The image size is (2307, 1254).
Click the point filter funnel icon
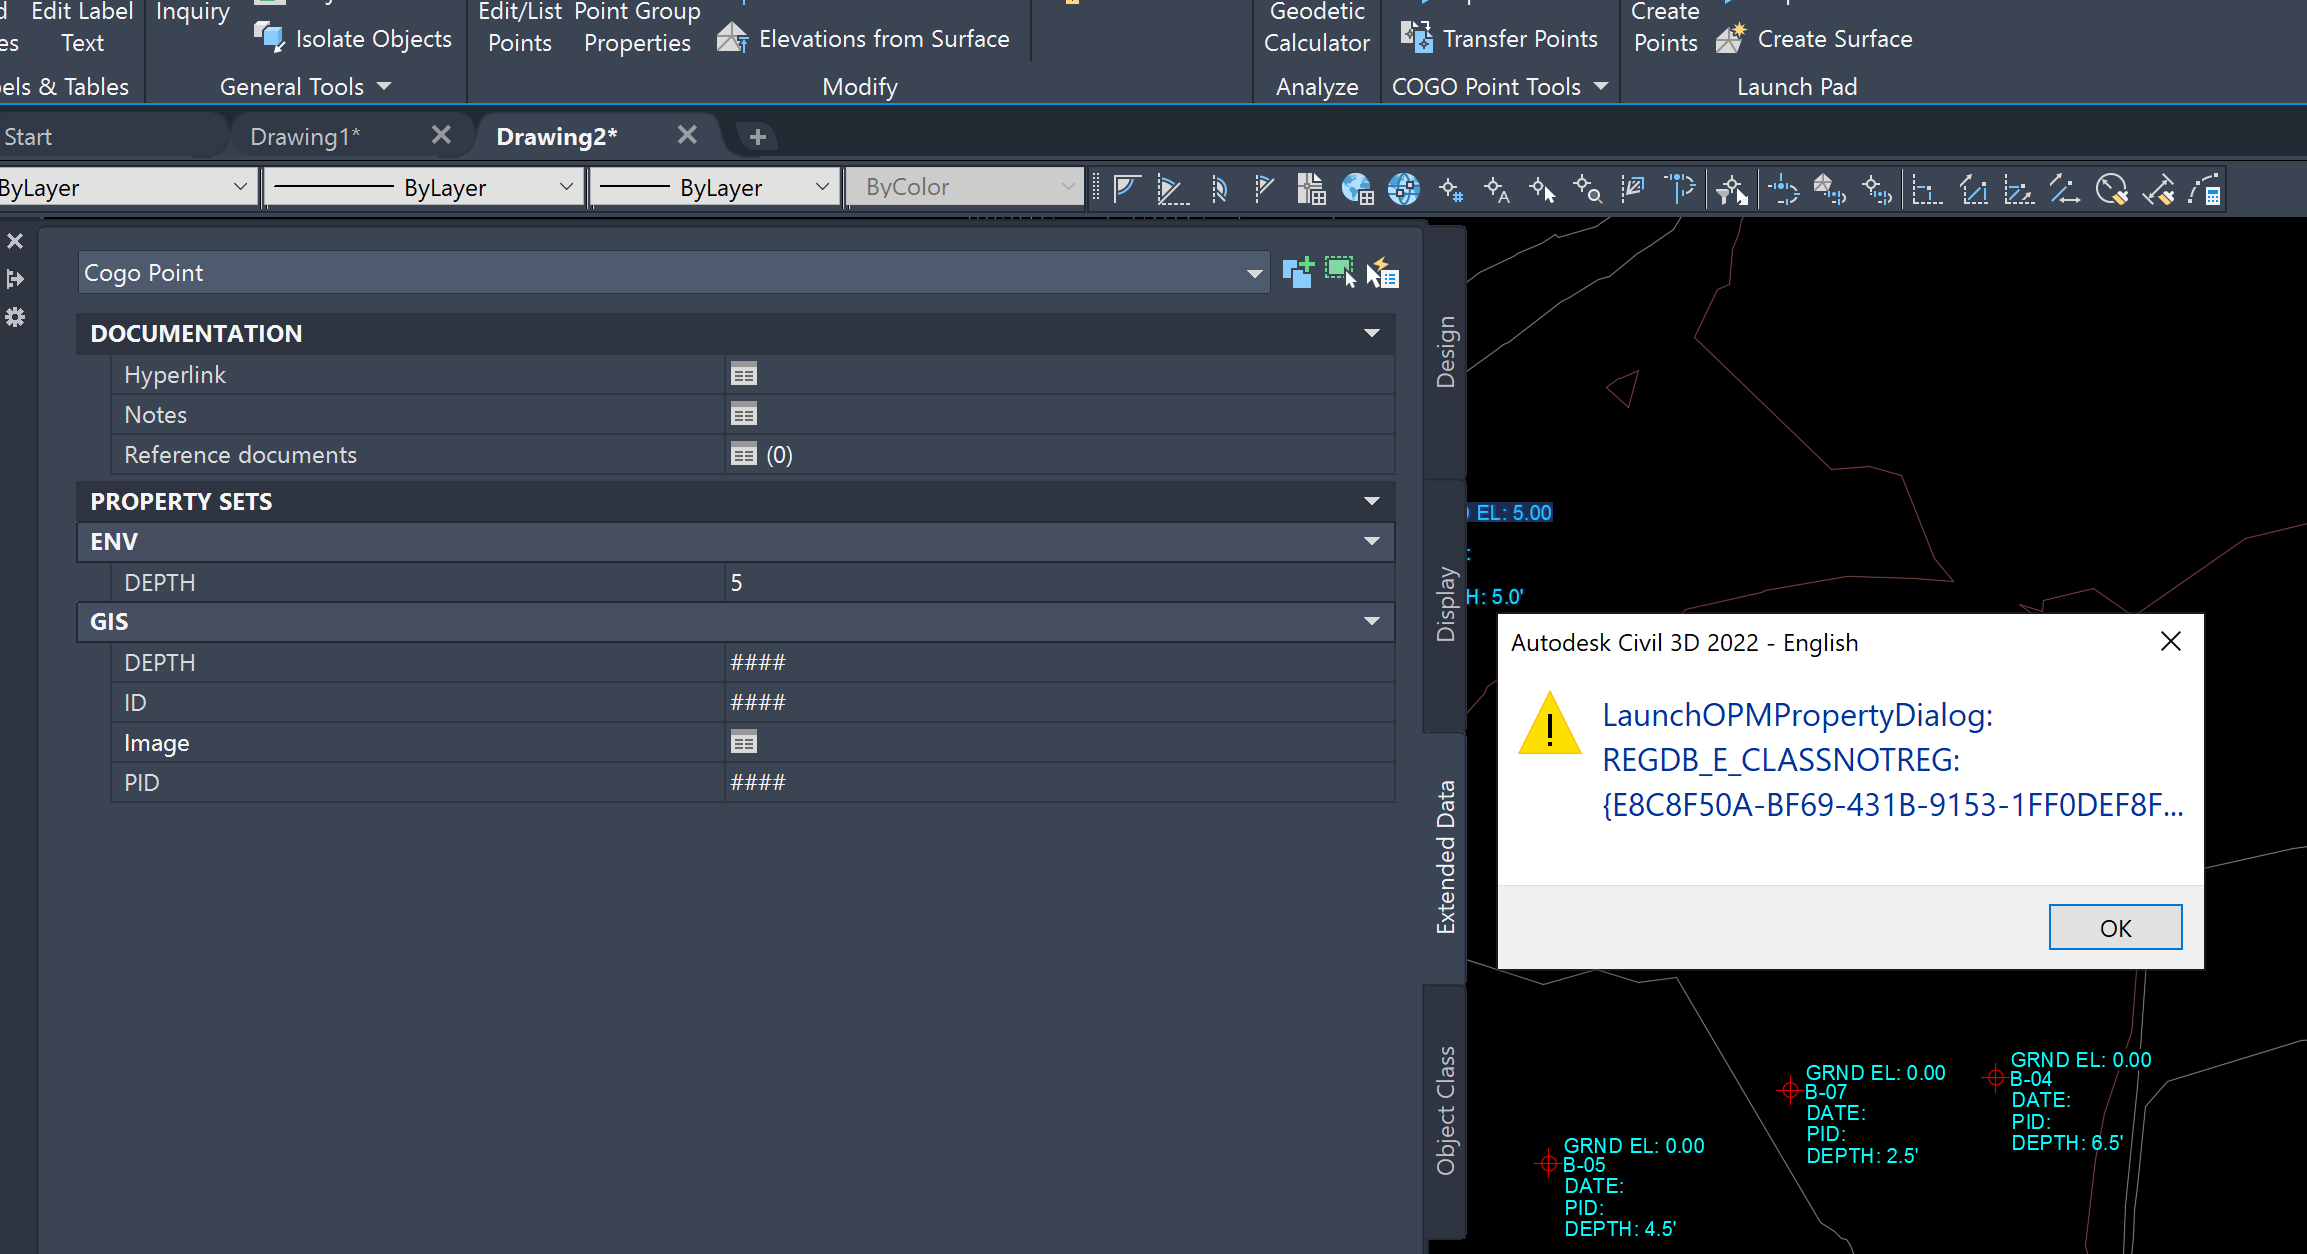[x=1731, y=189]
